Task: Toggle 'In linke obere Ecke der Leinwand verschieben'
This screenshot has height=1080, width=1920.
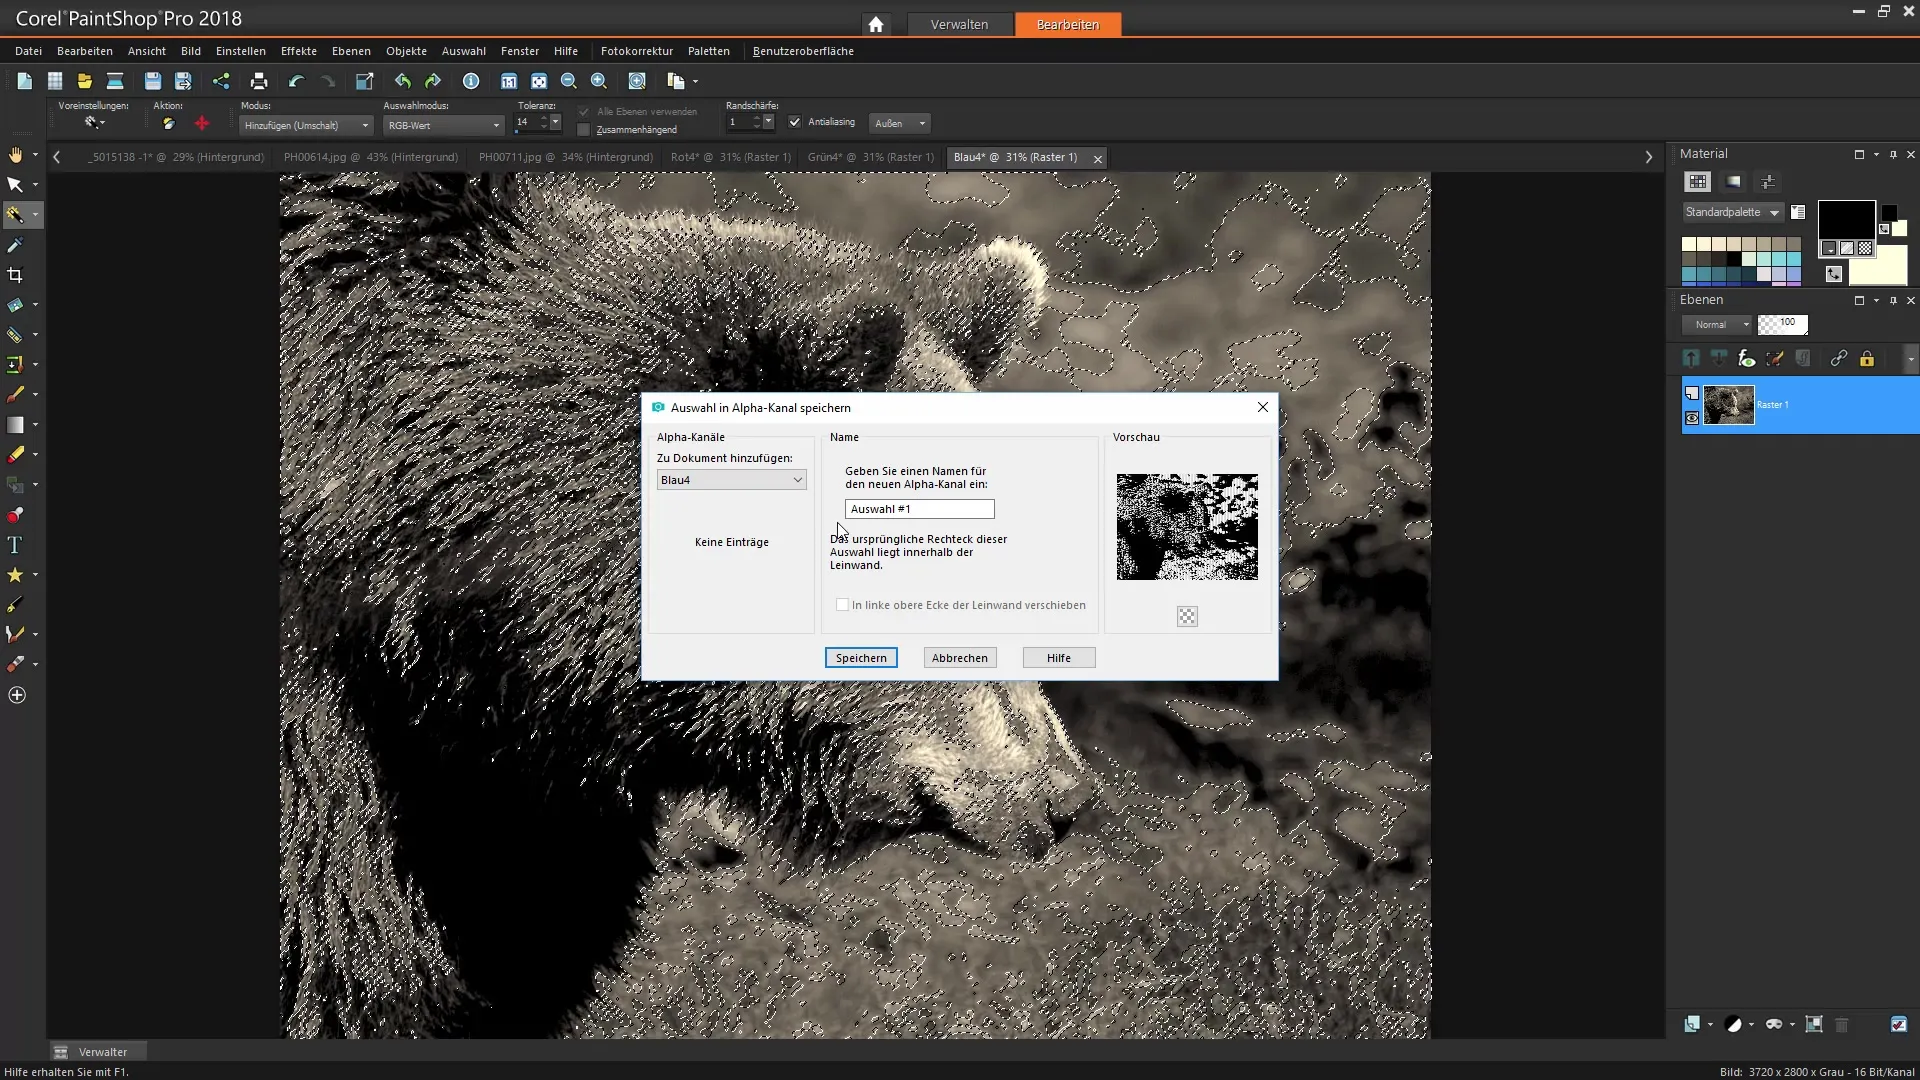Action: [x=842, y=605]
